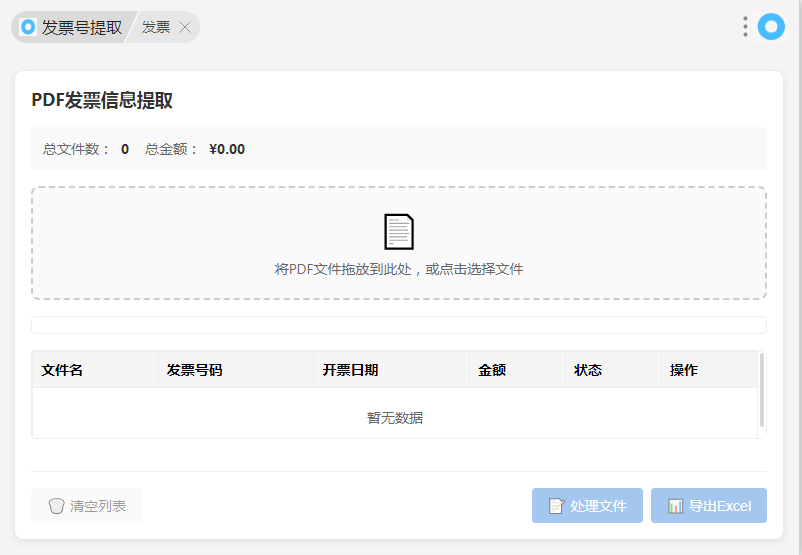Open the three-dot more options menu
The height and width of the screenshot is (555, 802).
coord(745,27)
